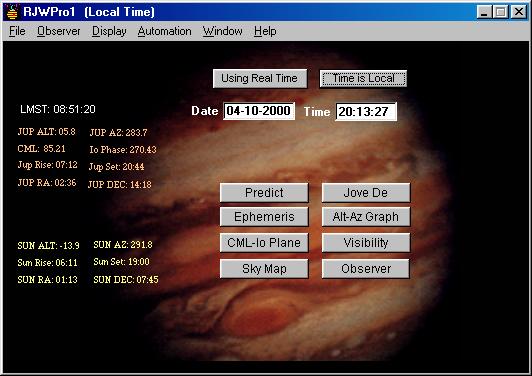Open the File menu
The width and height of the screenshot is (532, 376).
(x=17, y=31)
